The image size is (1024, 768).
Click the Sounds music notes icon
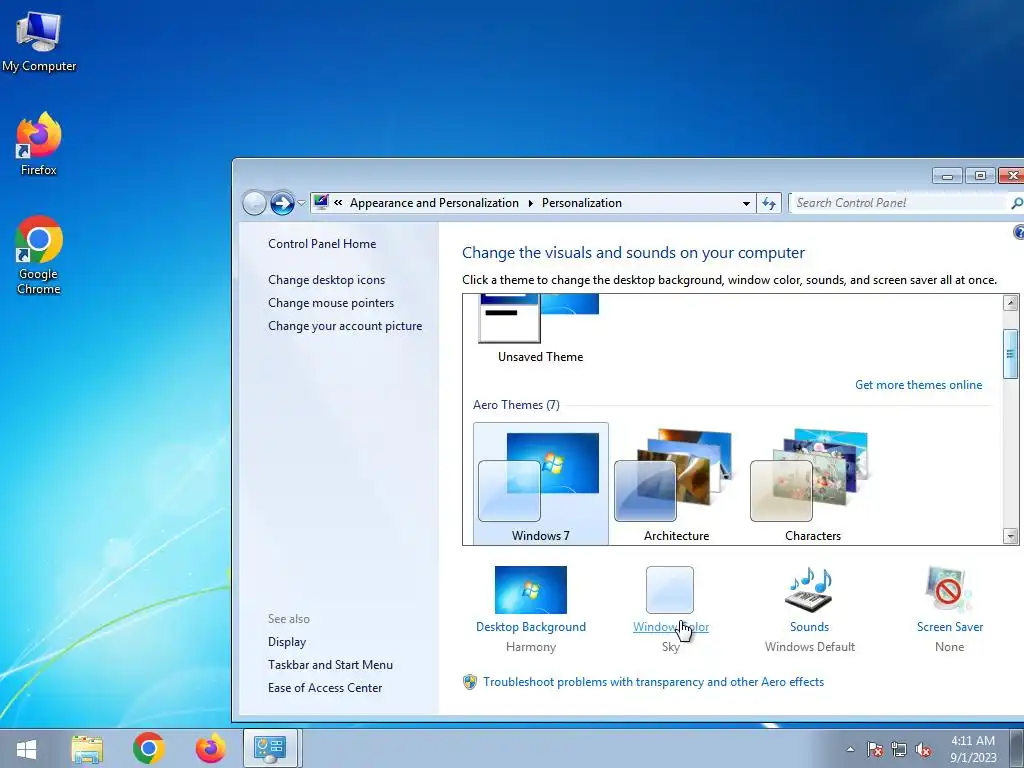(809, 590)
